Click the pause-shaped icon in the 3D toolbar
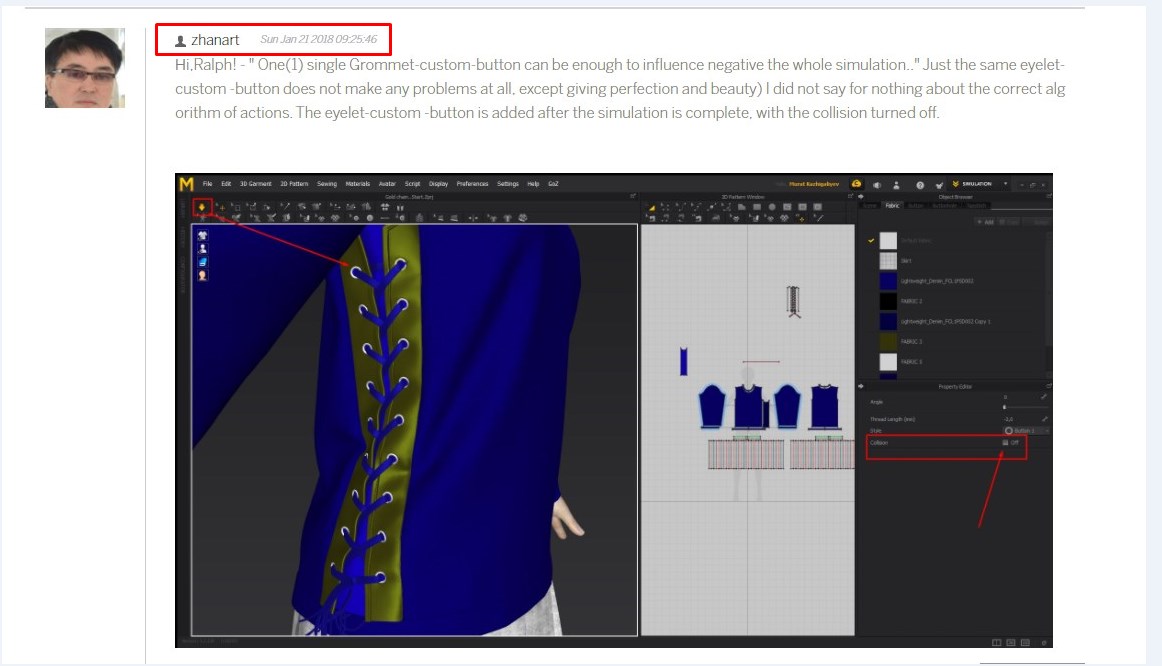Screen dimensions: 1162x666 [400, 207]
